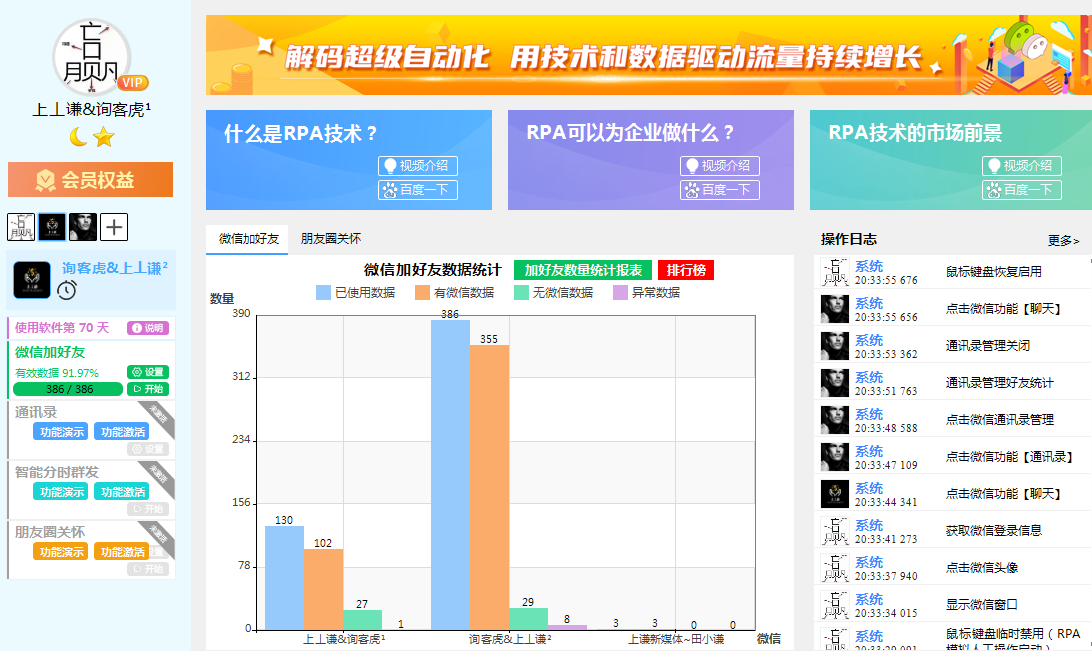Select the 显示微信窗口 log entry text
The width and height of the screenshot is (1092, 651).
[981, 604]
